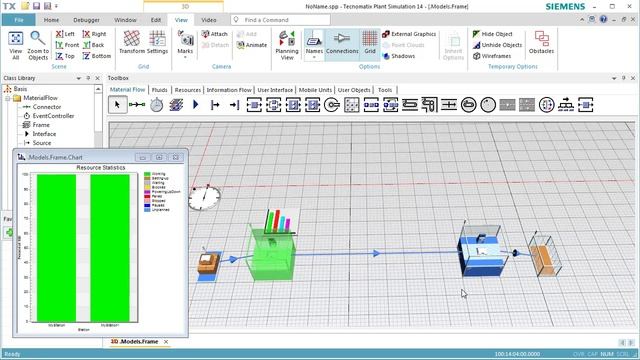Open the grid Transform tool

[132, 42]
